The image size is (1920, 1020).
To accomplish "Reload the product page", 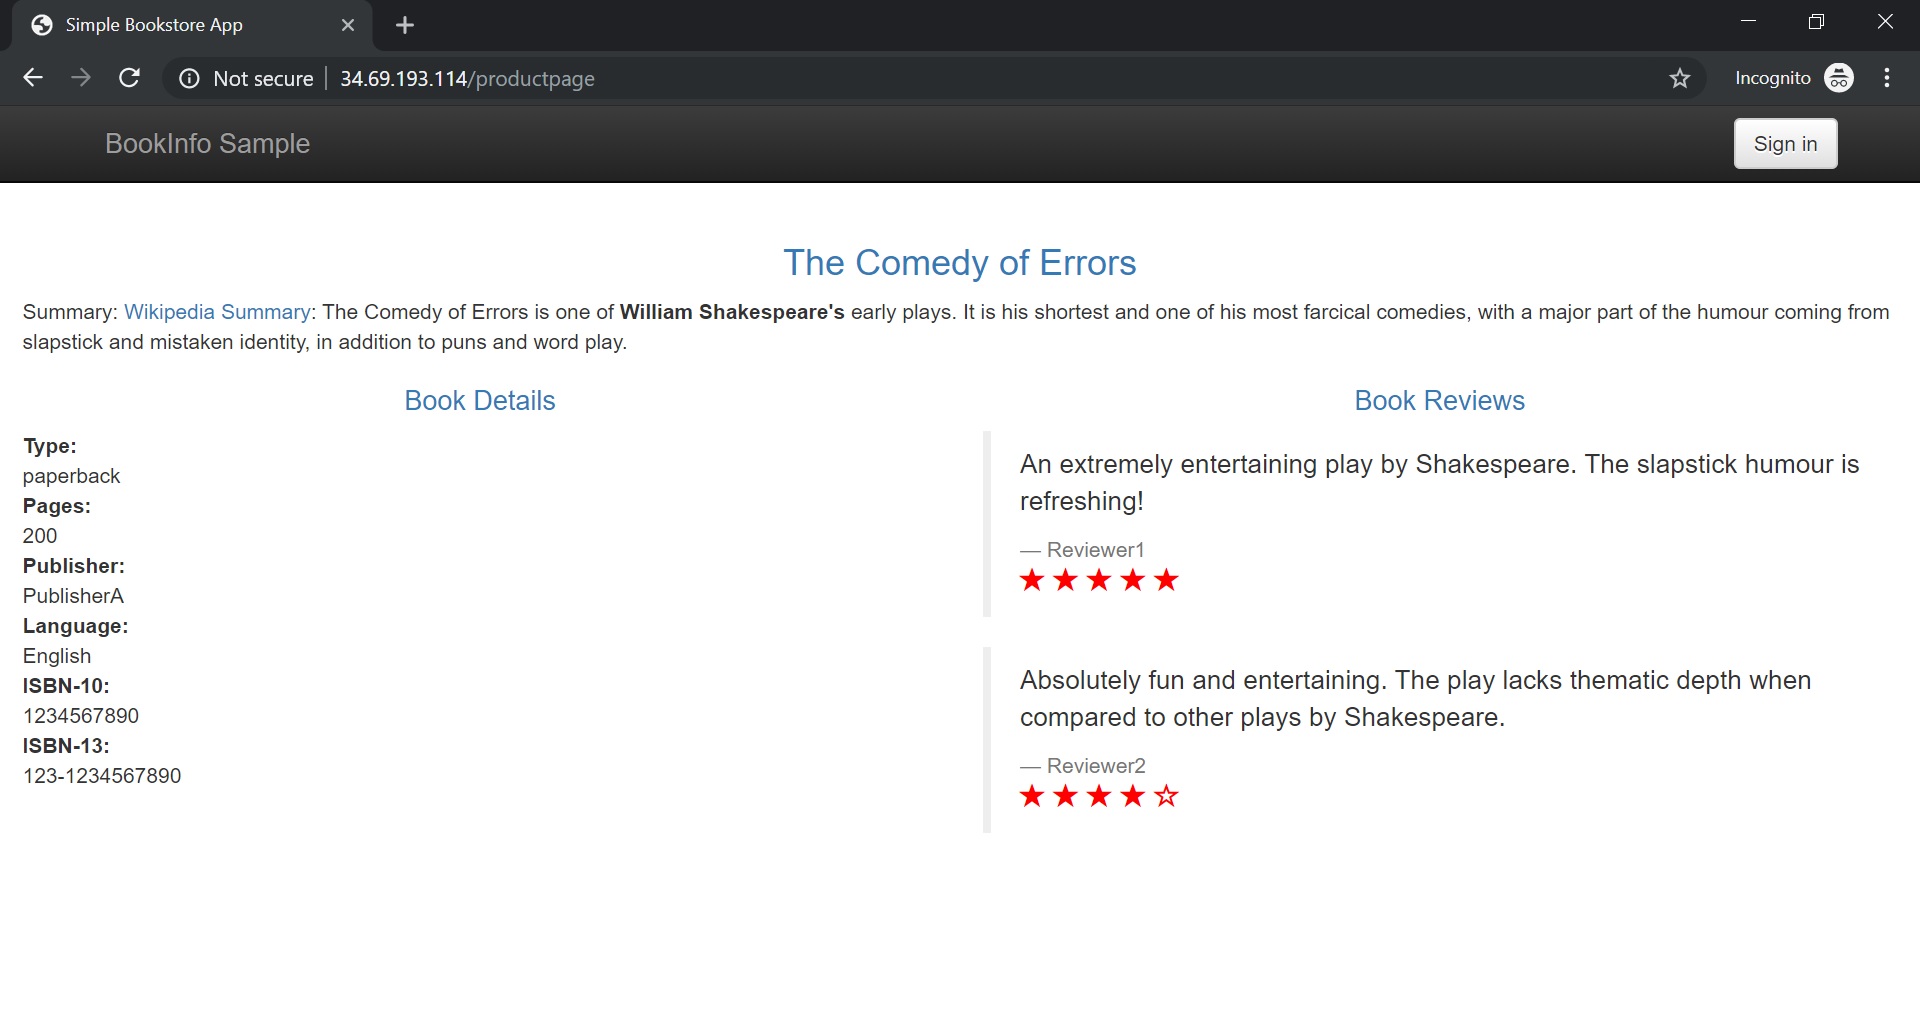I will pos(129,78).
